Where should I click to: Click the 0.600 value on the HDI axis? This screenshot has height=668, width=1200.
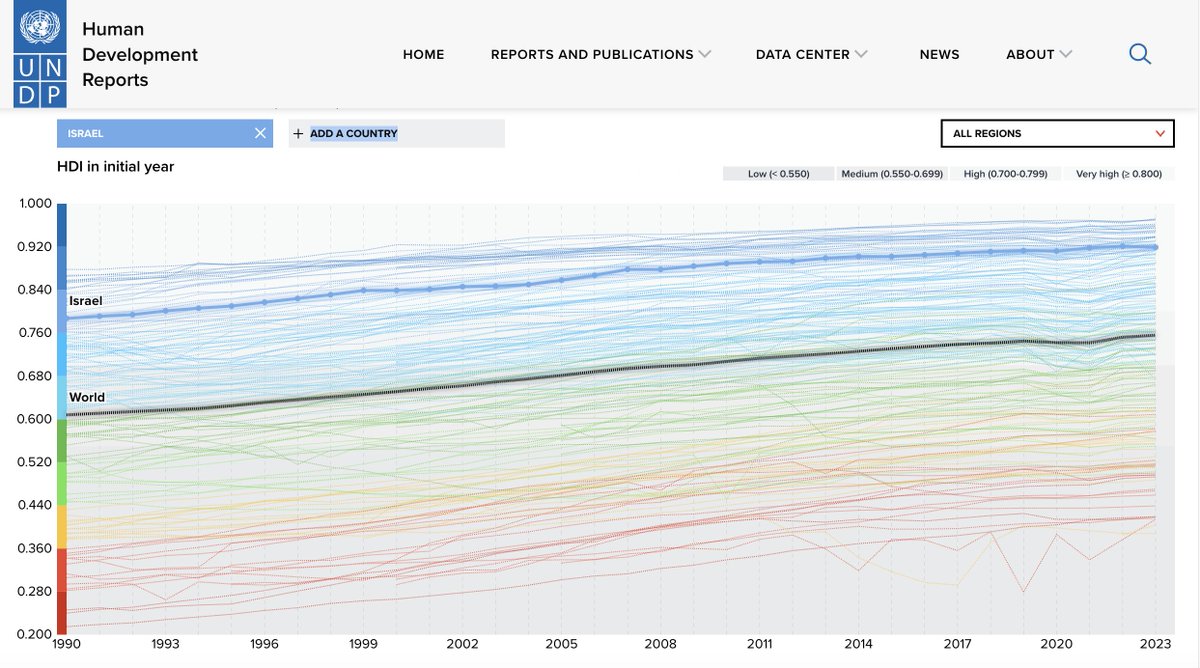pyautogui.click(x=35, y=419)
